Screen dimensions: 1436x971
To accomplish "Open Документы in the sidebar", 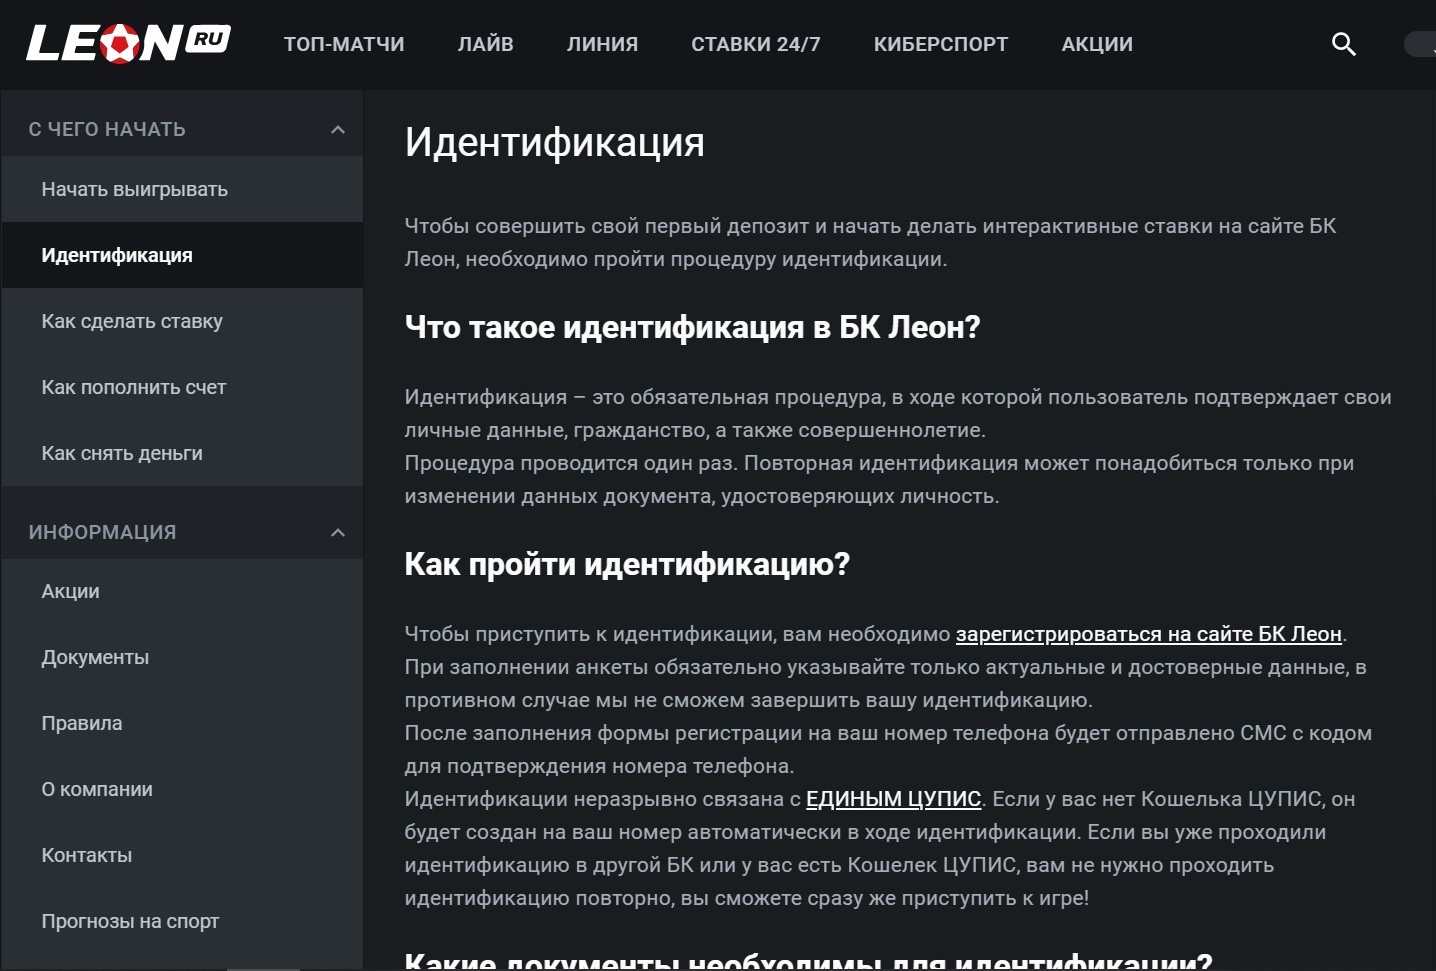I will tap(182, 657).
